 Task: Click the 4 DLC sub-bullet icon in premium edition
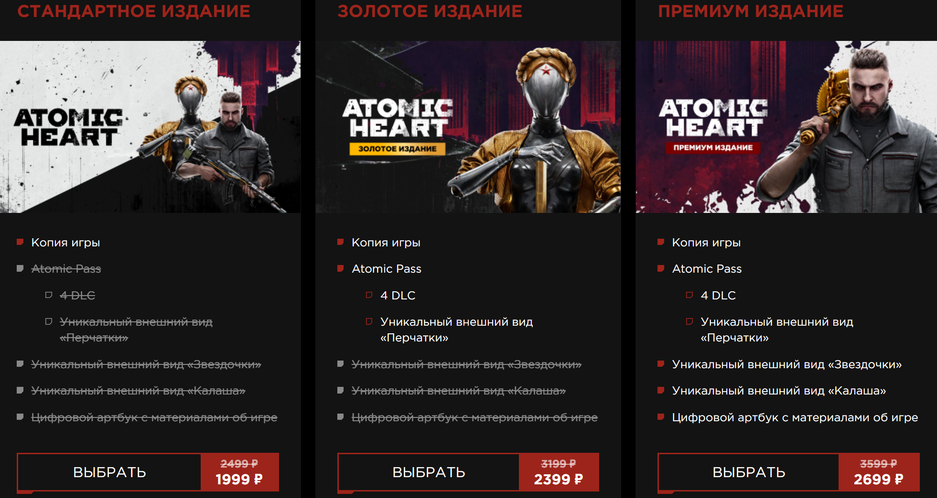(690, 295)
